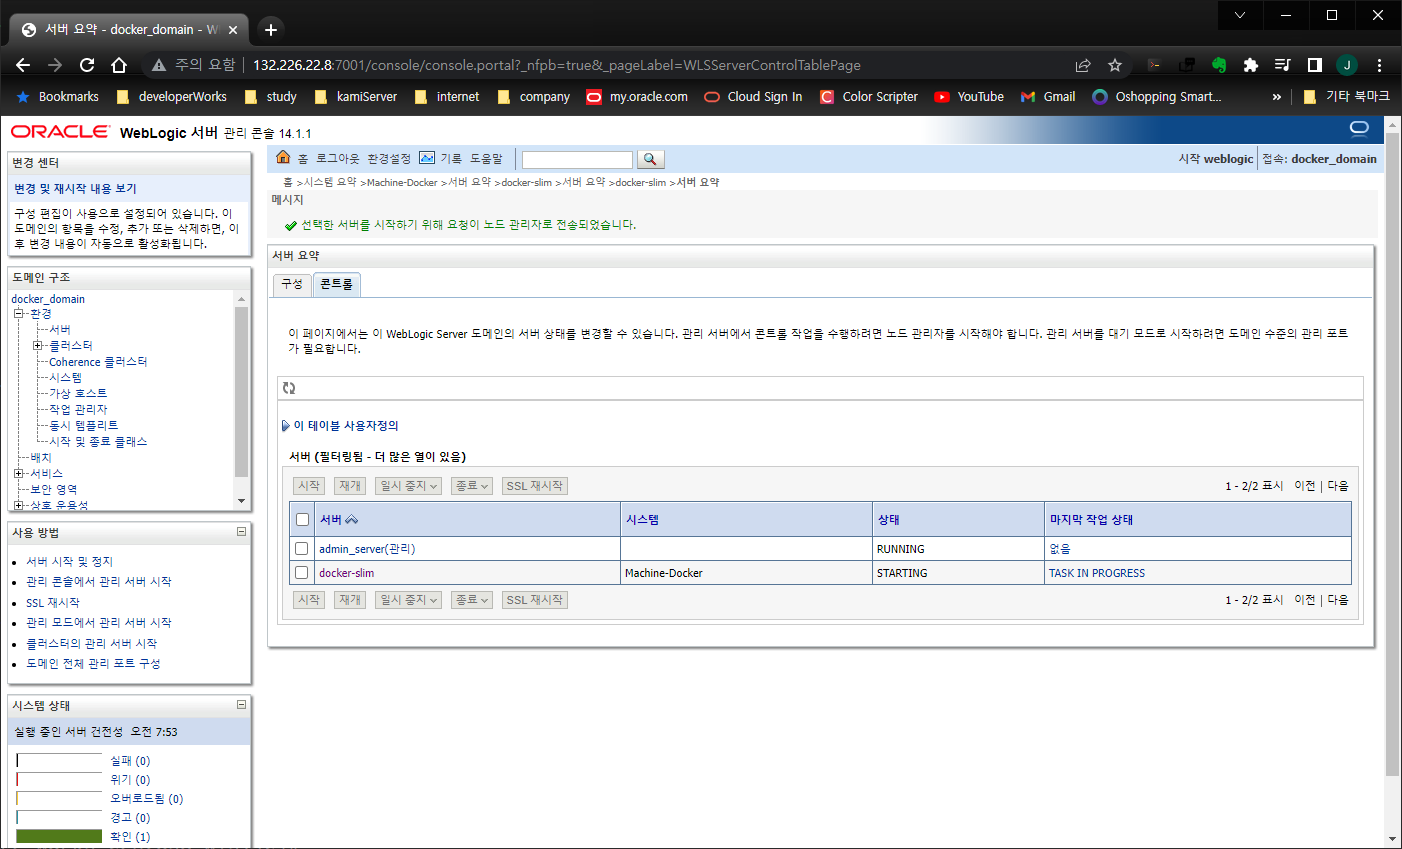Collapse the 사용 방법 panel
Screen dimensions: 1402x849
241,532
